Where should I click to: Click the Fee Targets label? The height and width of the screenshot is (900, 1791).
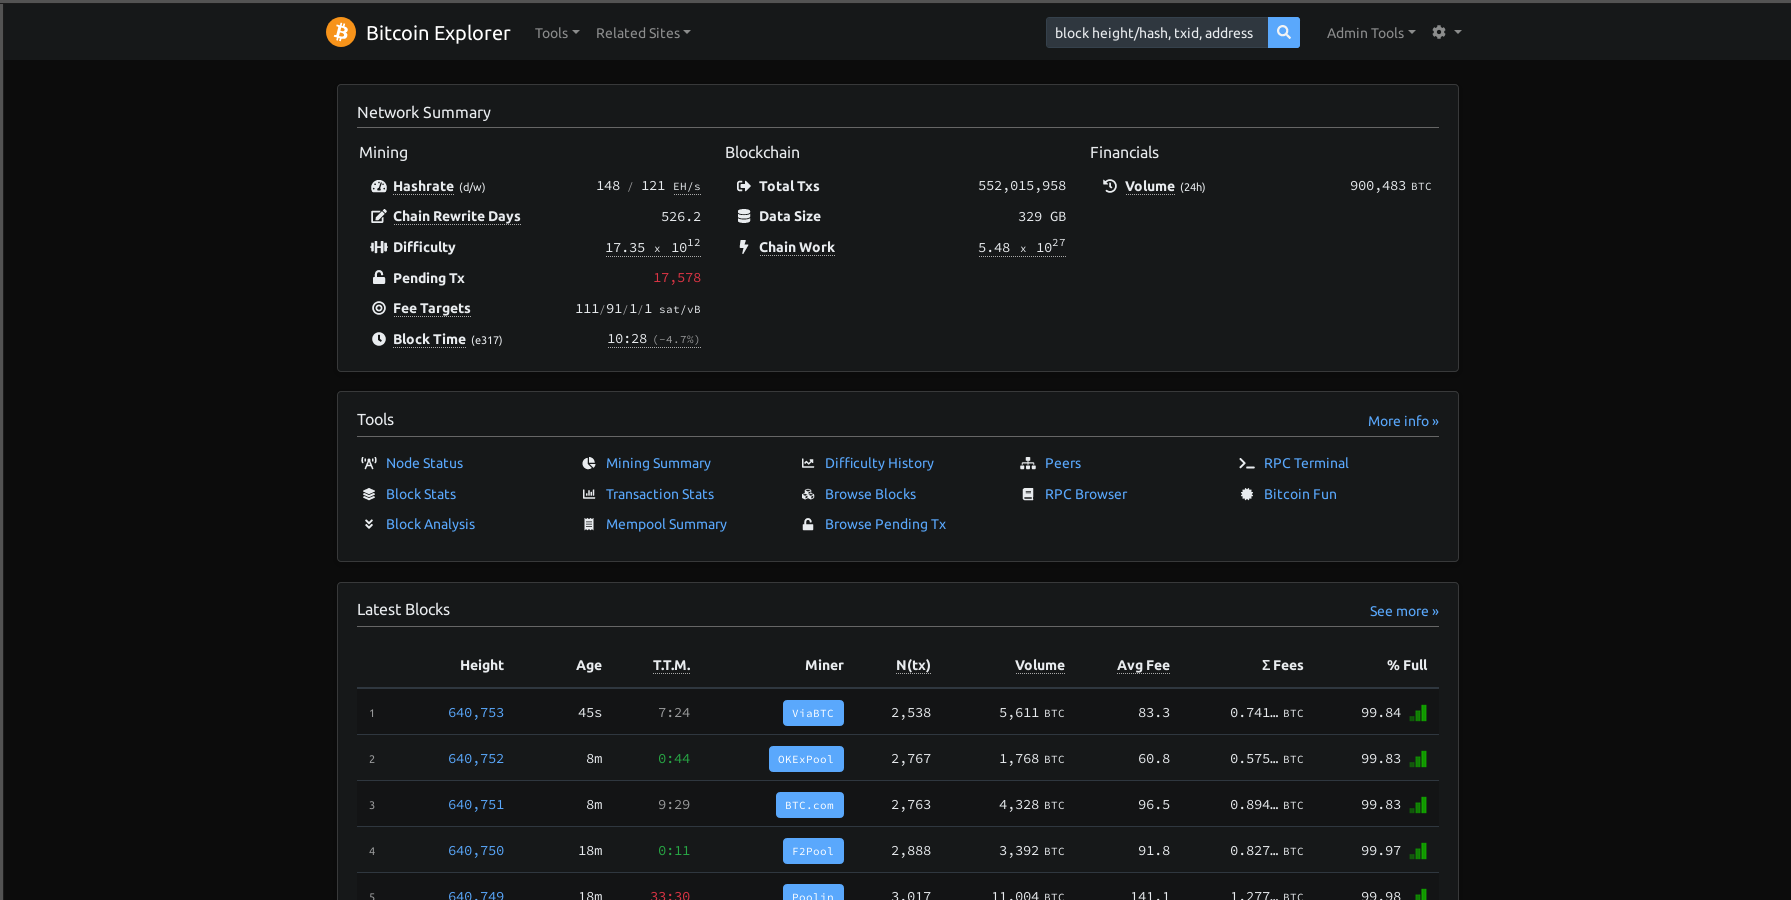(x=432, y=308)
